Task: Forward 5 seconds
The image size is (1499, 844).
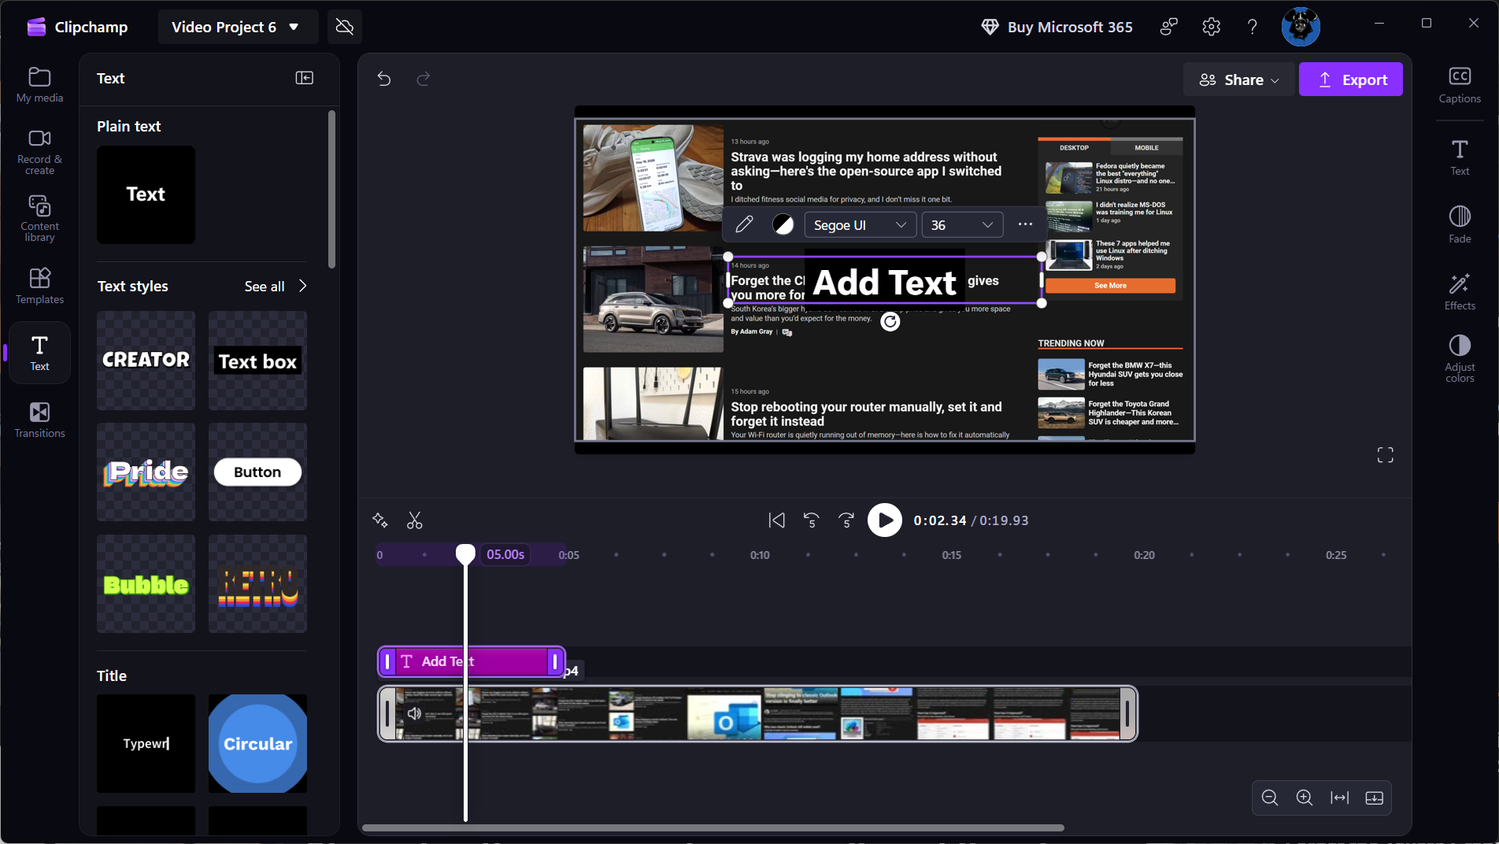Action: click(847, 520)
